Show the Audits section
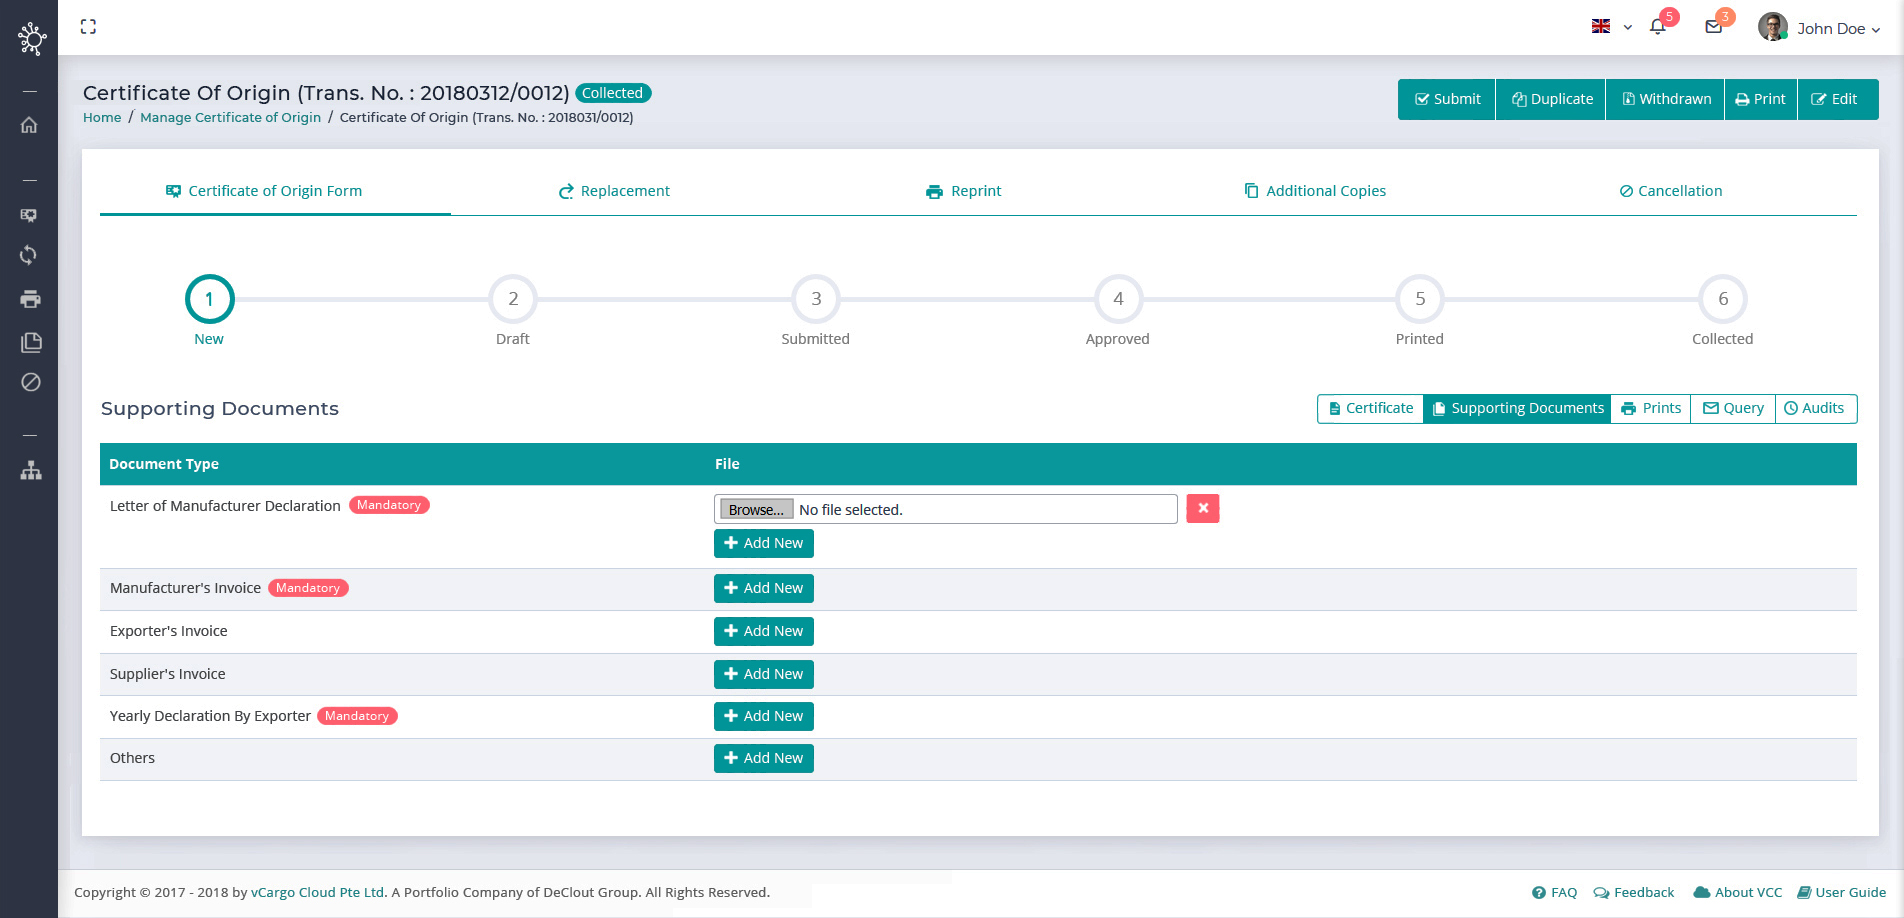The width and height of the screenshot is (1904, 918). (x=1814, y=408)
